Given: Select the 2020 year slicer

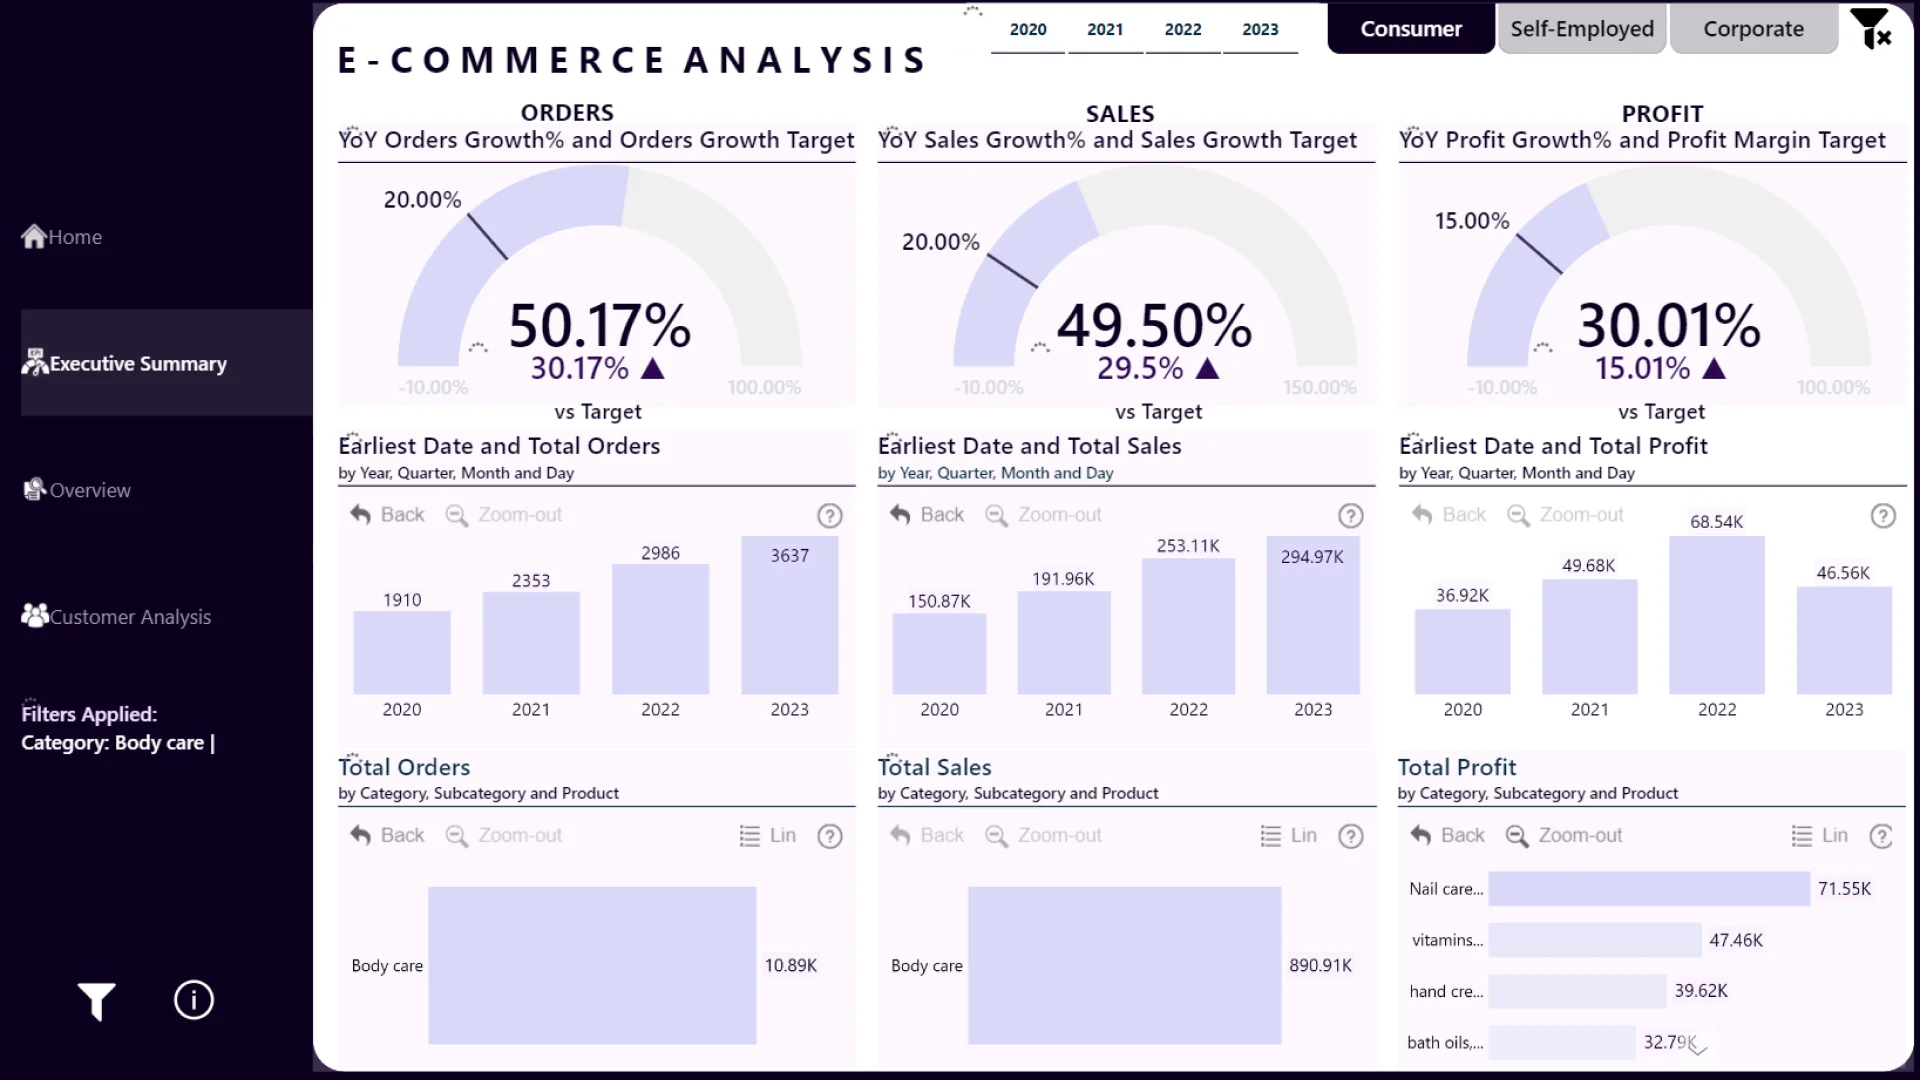Looking at the screenshot, I should coord(1028,30).
